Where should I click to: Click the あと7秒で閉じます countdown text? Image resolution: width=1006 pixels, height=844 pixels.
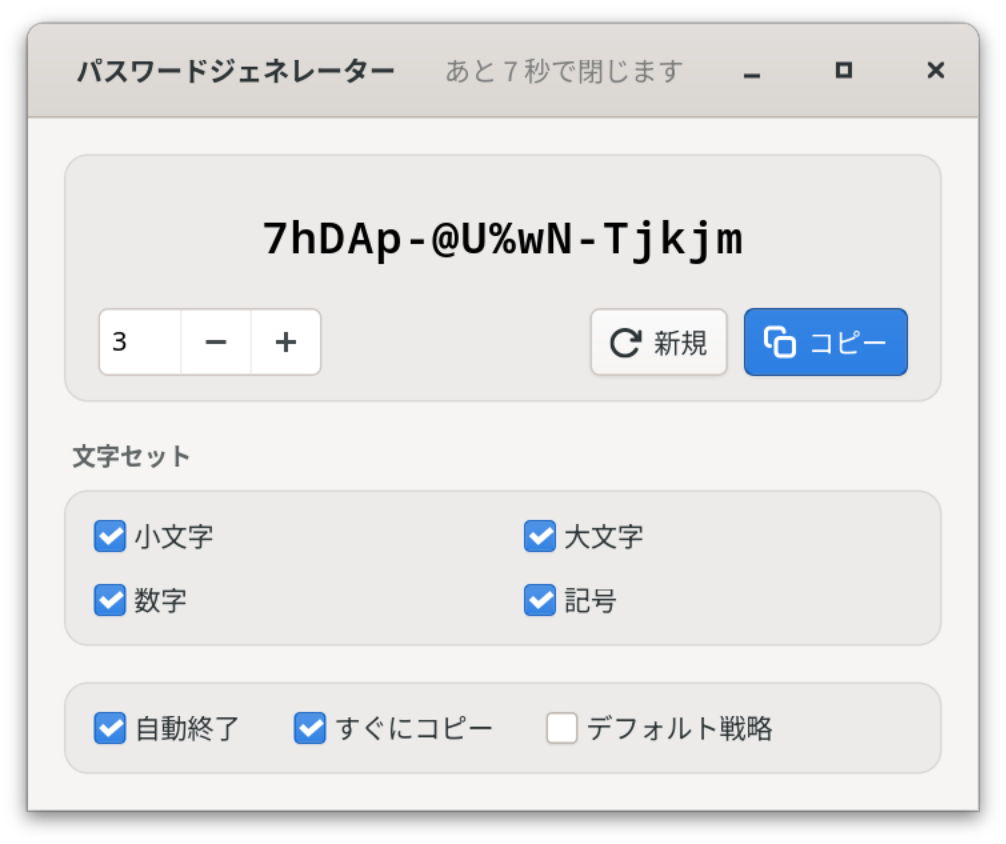tap(564, 71)
